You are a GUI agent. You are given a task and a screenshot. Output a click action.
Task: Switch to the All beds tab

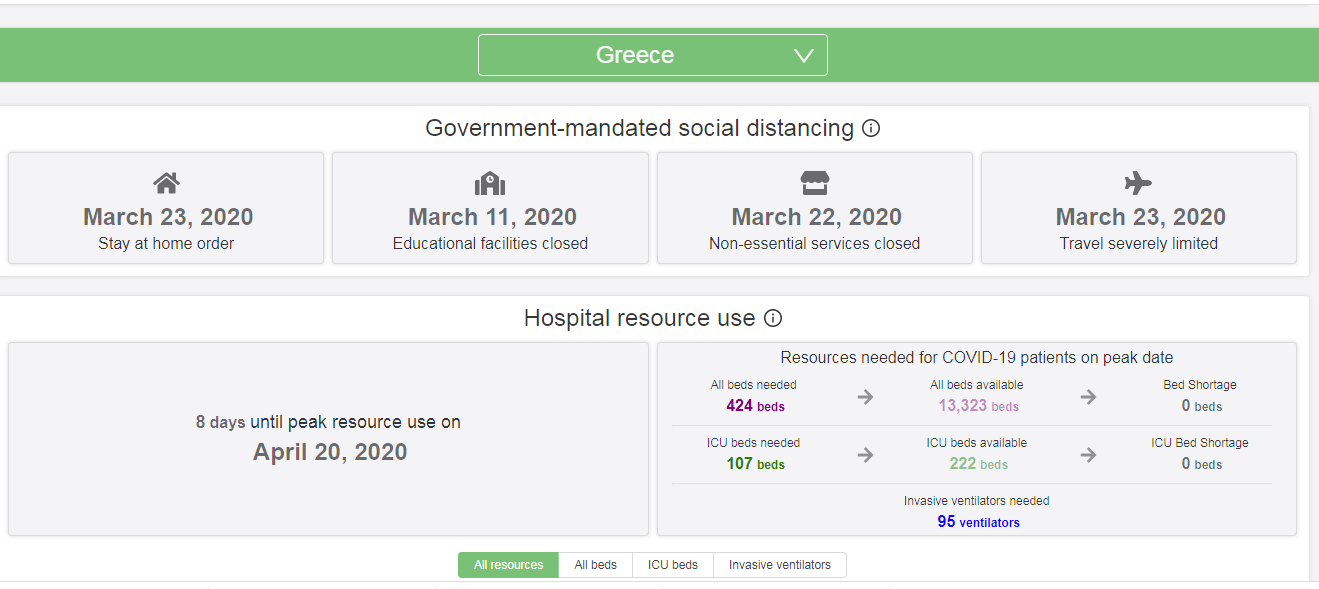(x=595, y=565)
